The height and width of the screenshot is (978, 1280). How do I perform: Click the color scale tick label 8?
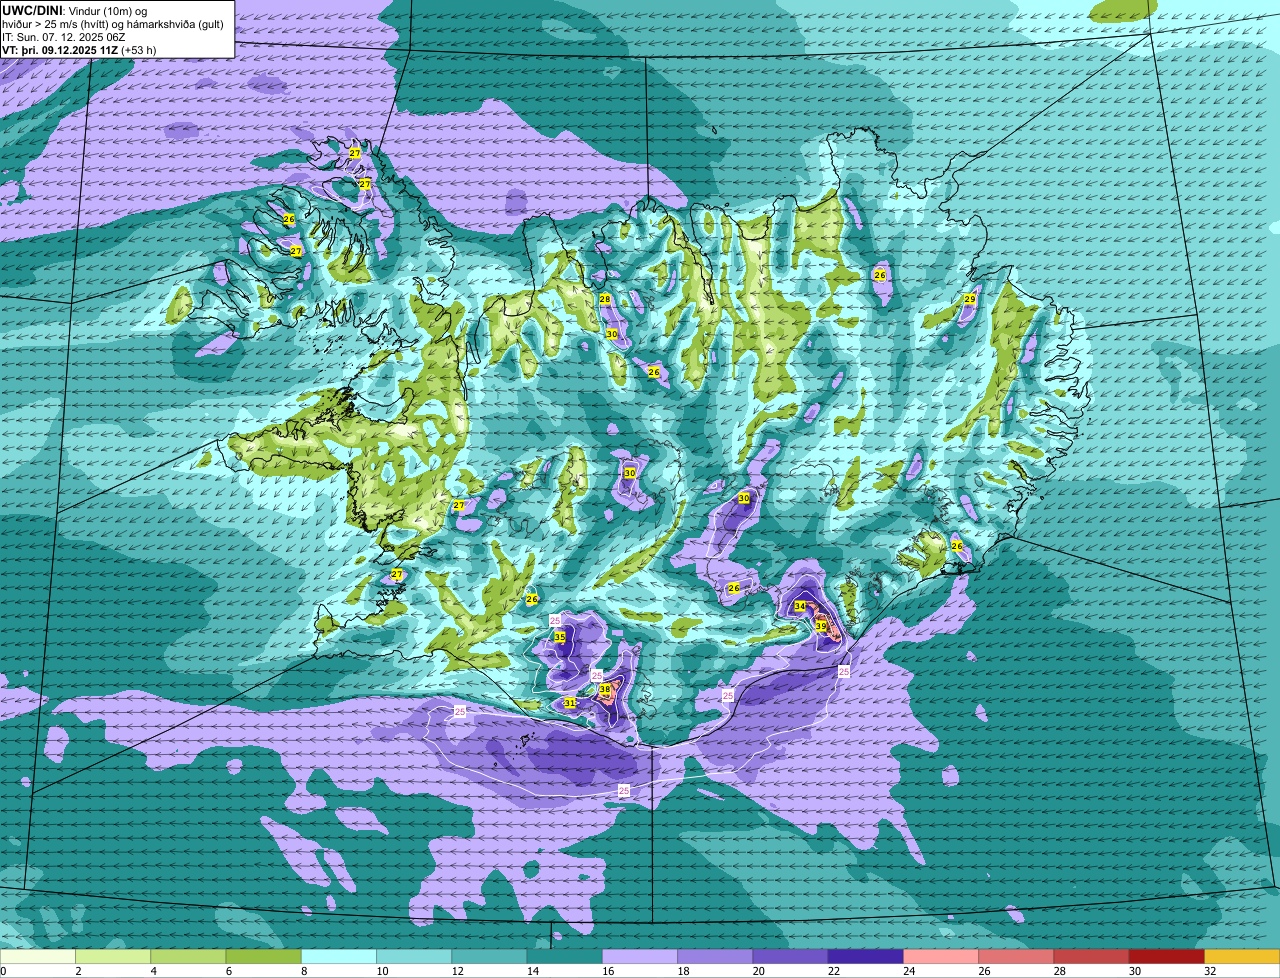click(x=304, y=971)
